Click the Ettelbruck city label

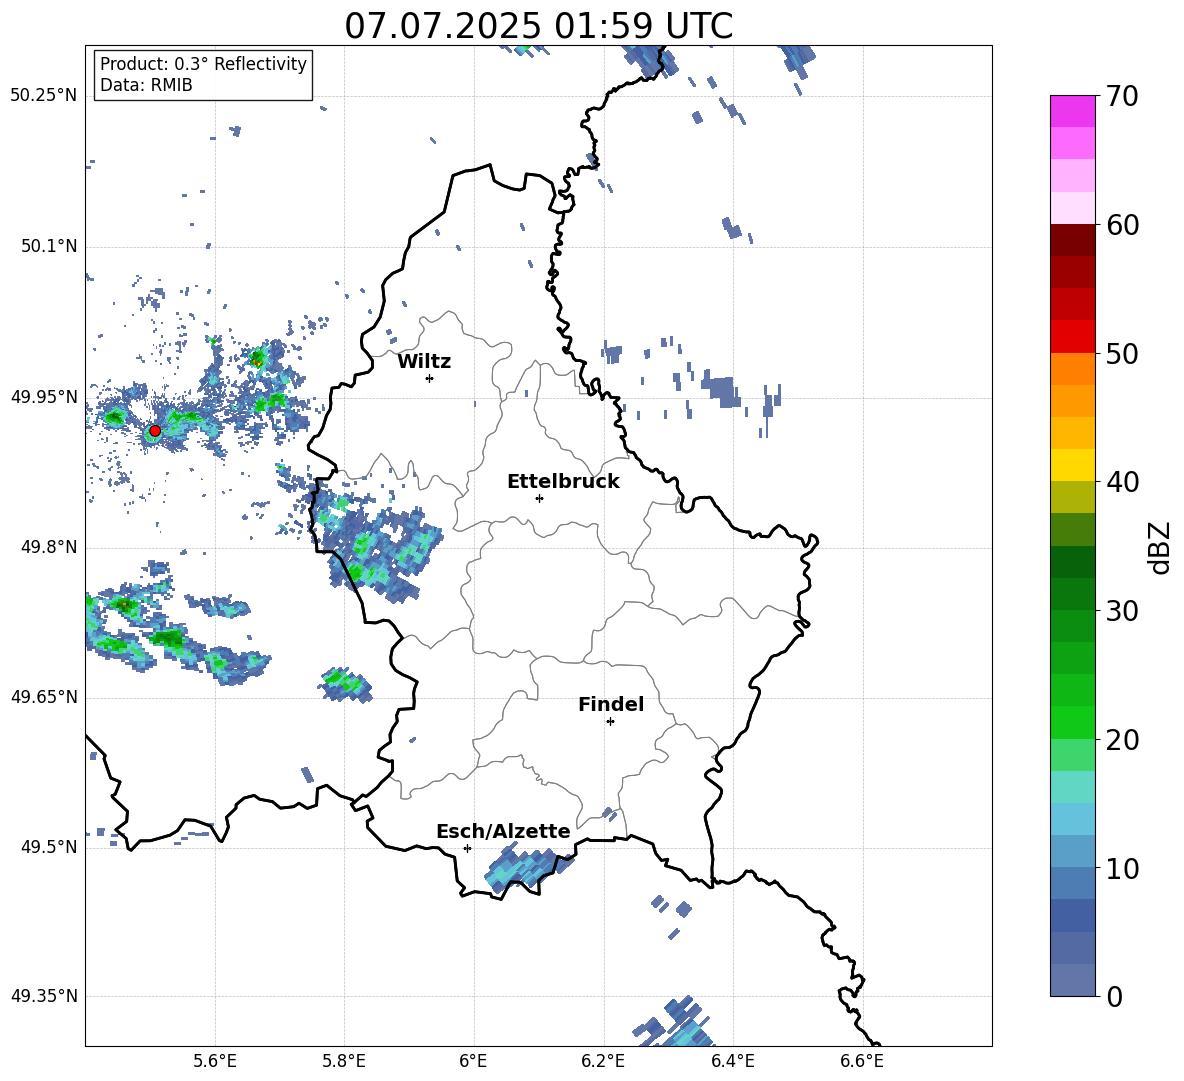click(563, 482)
